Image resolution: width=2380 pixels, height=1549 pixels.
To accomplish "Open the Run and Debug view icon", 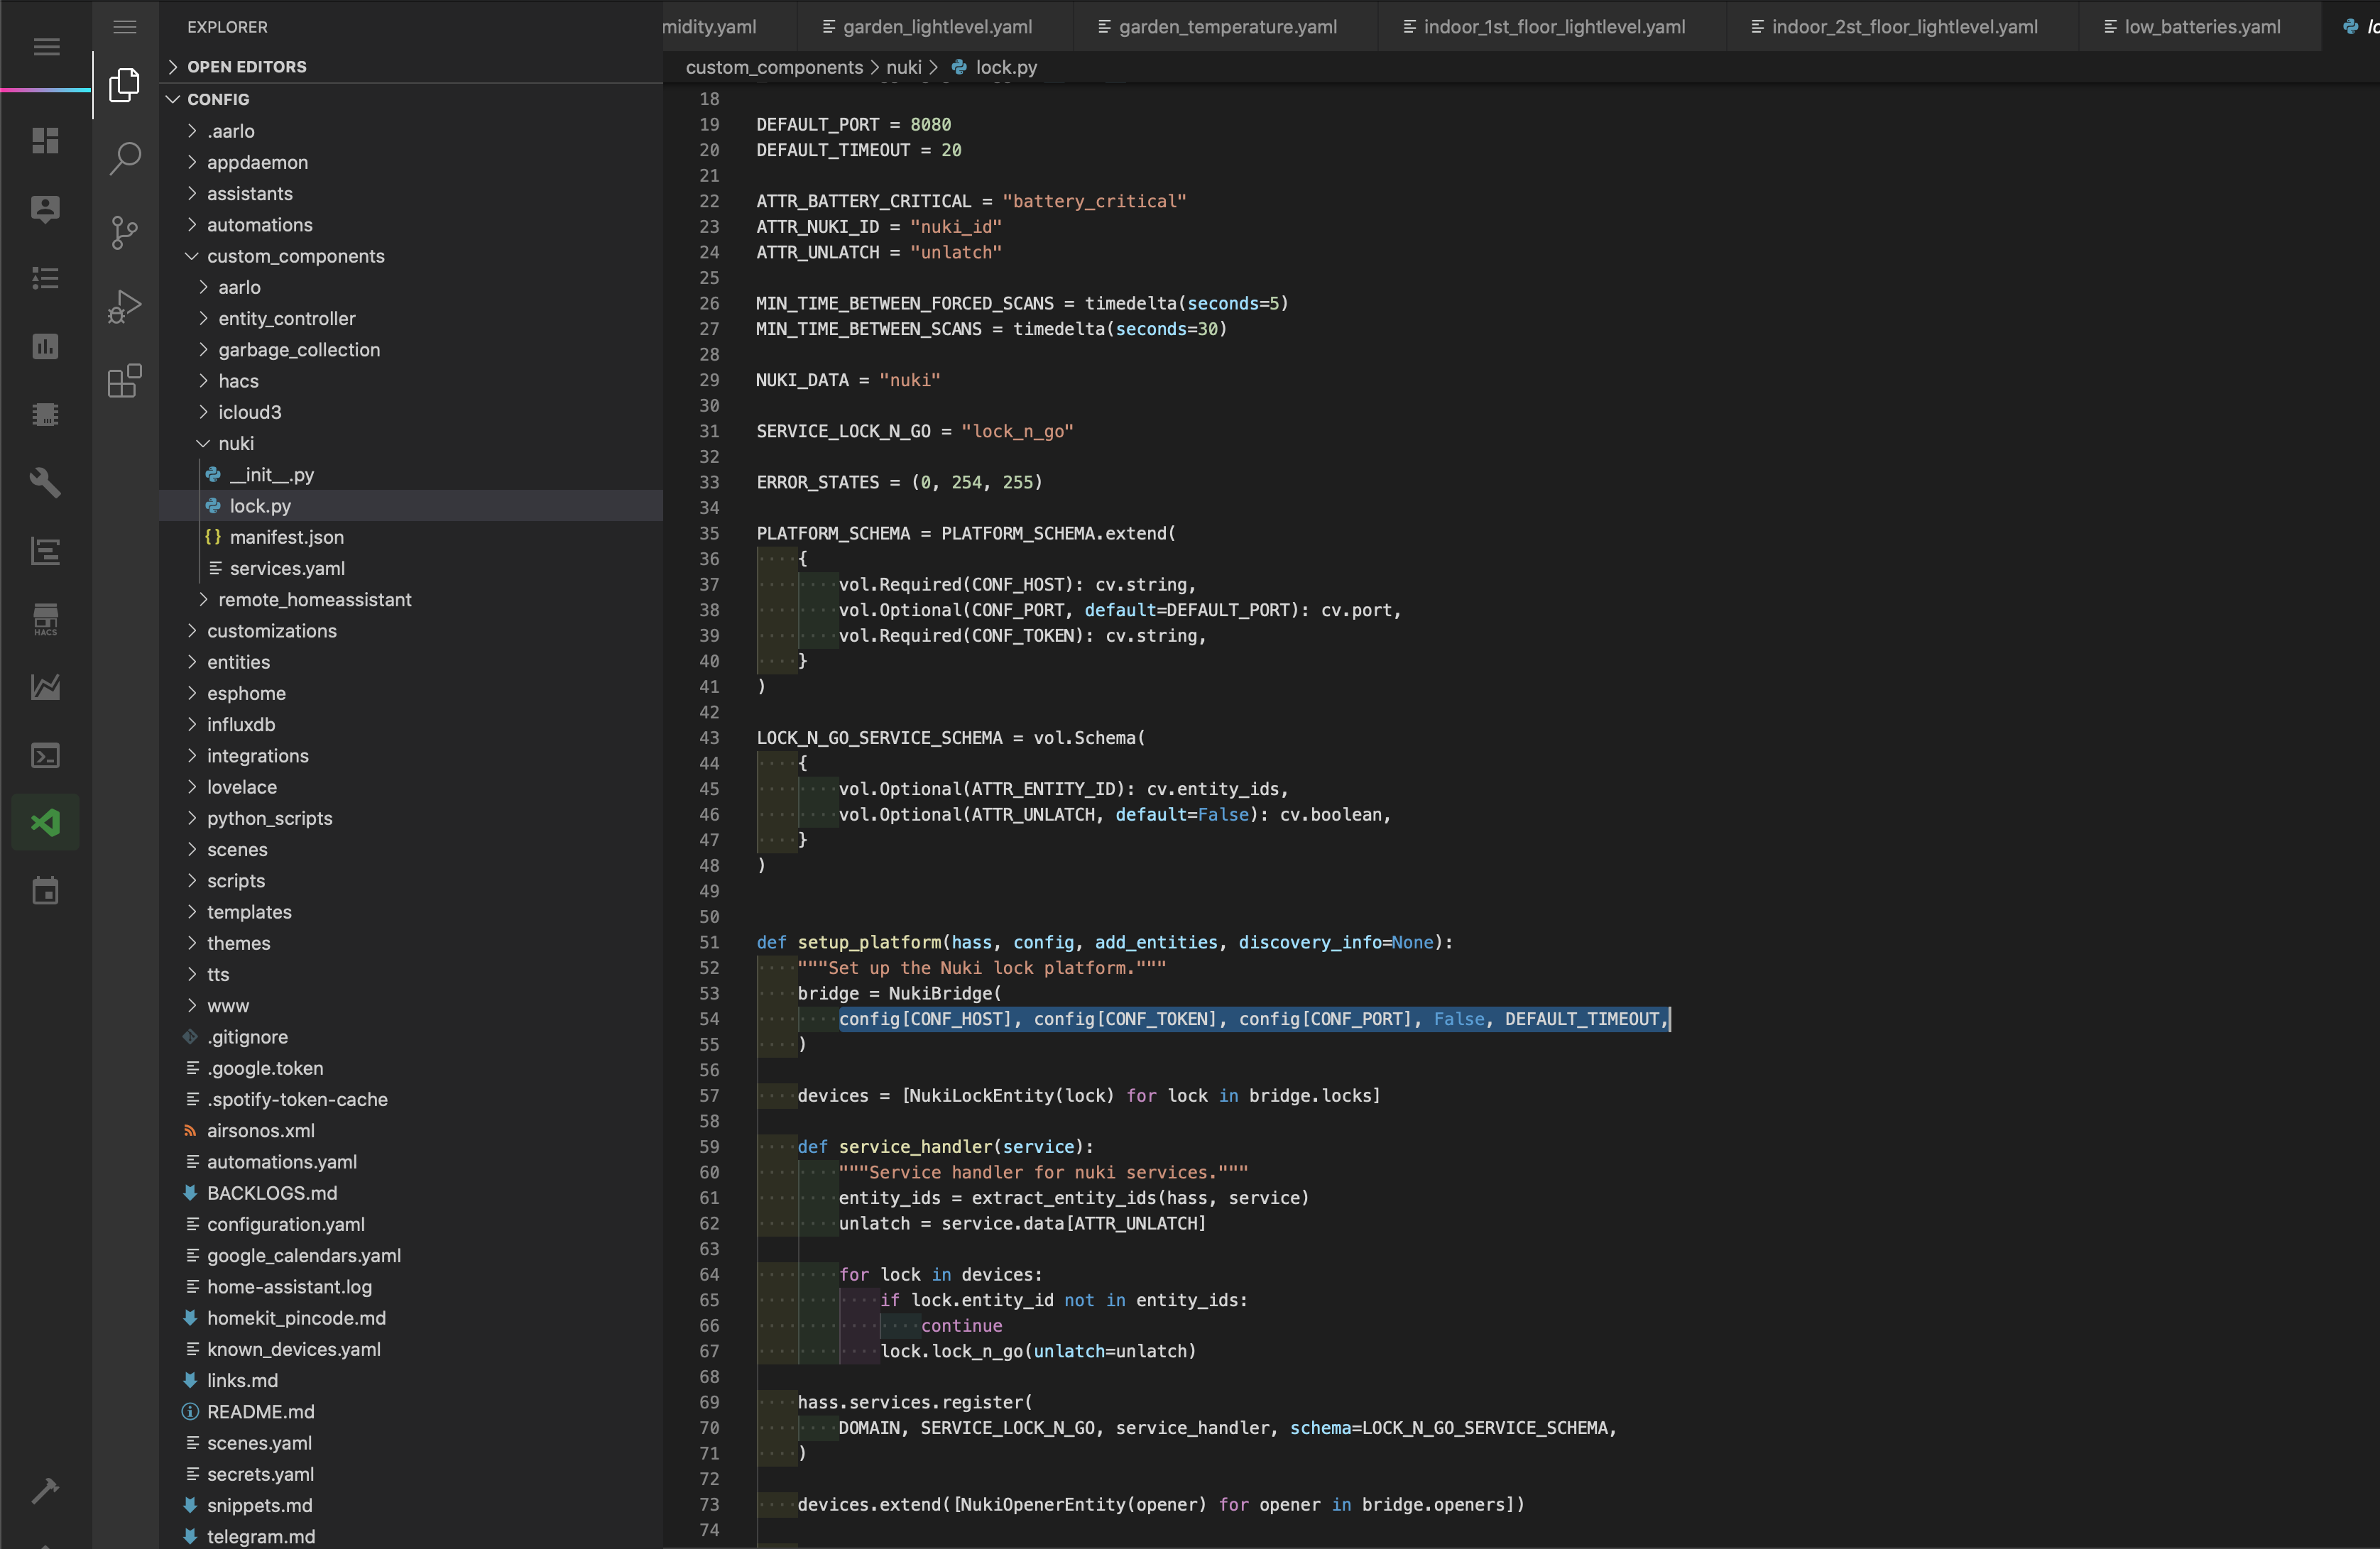I will pyautogui.click(x=125, y=306).
